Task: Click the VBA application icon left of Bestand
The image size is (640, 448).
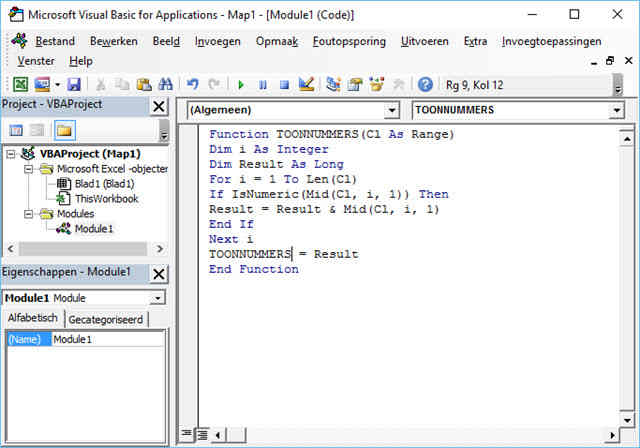Action: [x=19, y=41]
